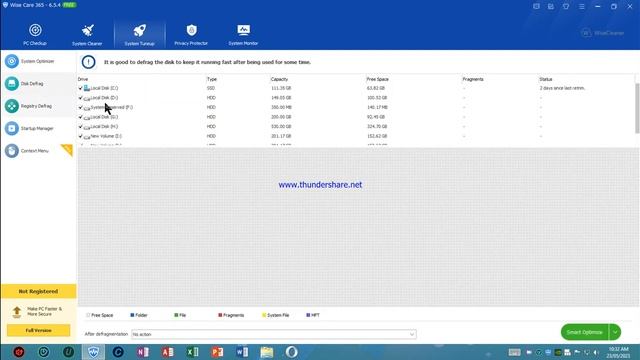
Task: Toggle the System Reserved (F:) checkbox
Action: coord(80,107)
